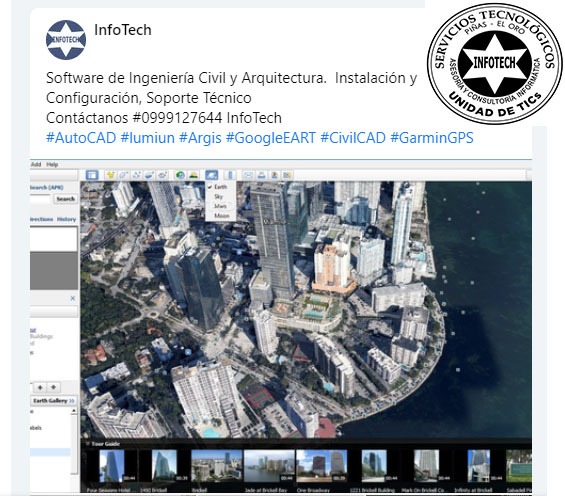565x497 pixels.
Task: Click the Search button
Action: (66, 199)
